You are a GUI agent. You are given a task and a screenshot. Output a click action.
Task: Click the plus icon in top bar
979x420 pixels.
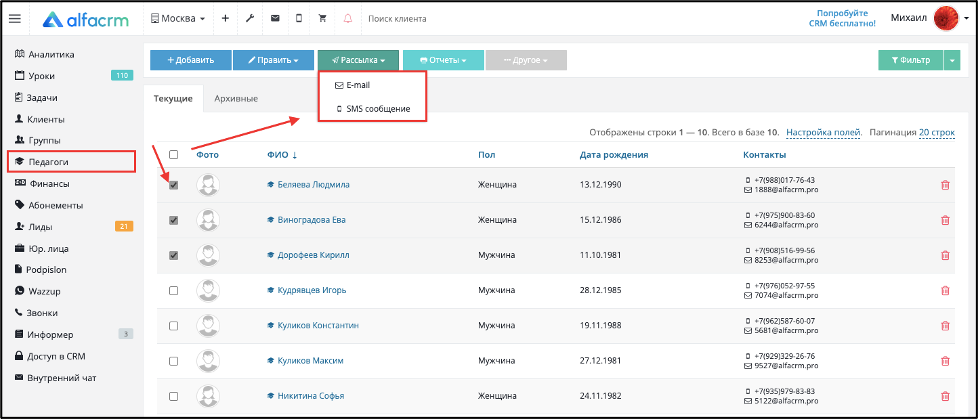(x=225, y=19)
